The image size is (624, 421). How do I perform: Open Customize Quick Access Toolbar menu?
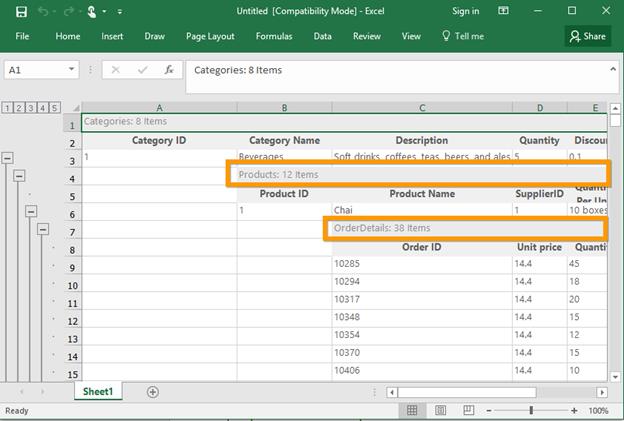tap(120, 12)
